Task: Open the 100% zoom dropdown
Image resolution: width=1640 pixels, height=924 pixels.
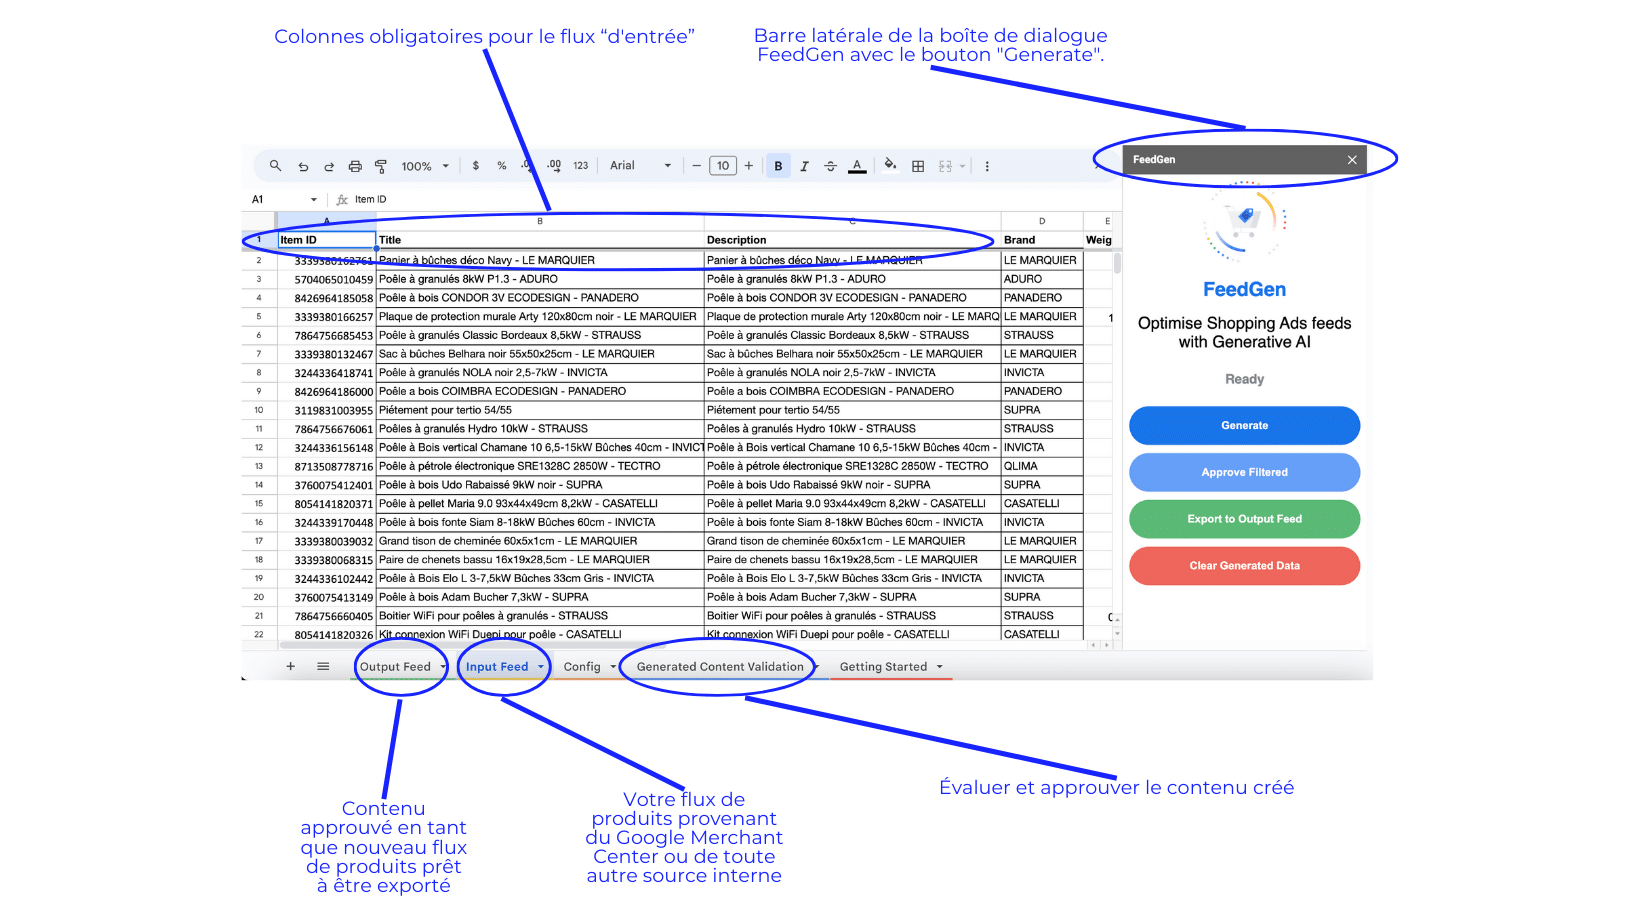Action: [425, 166]
